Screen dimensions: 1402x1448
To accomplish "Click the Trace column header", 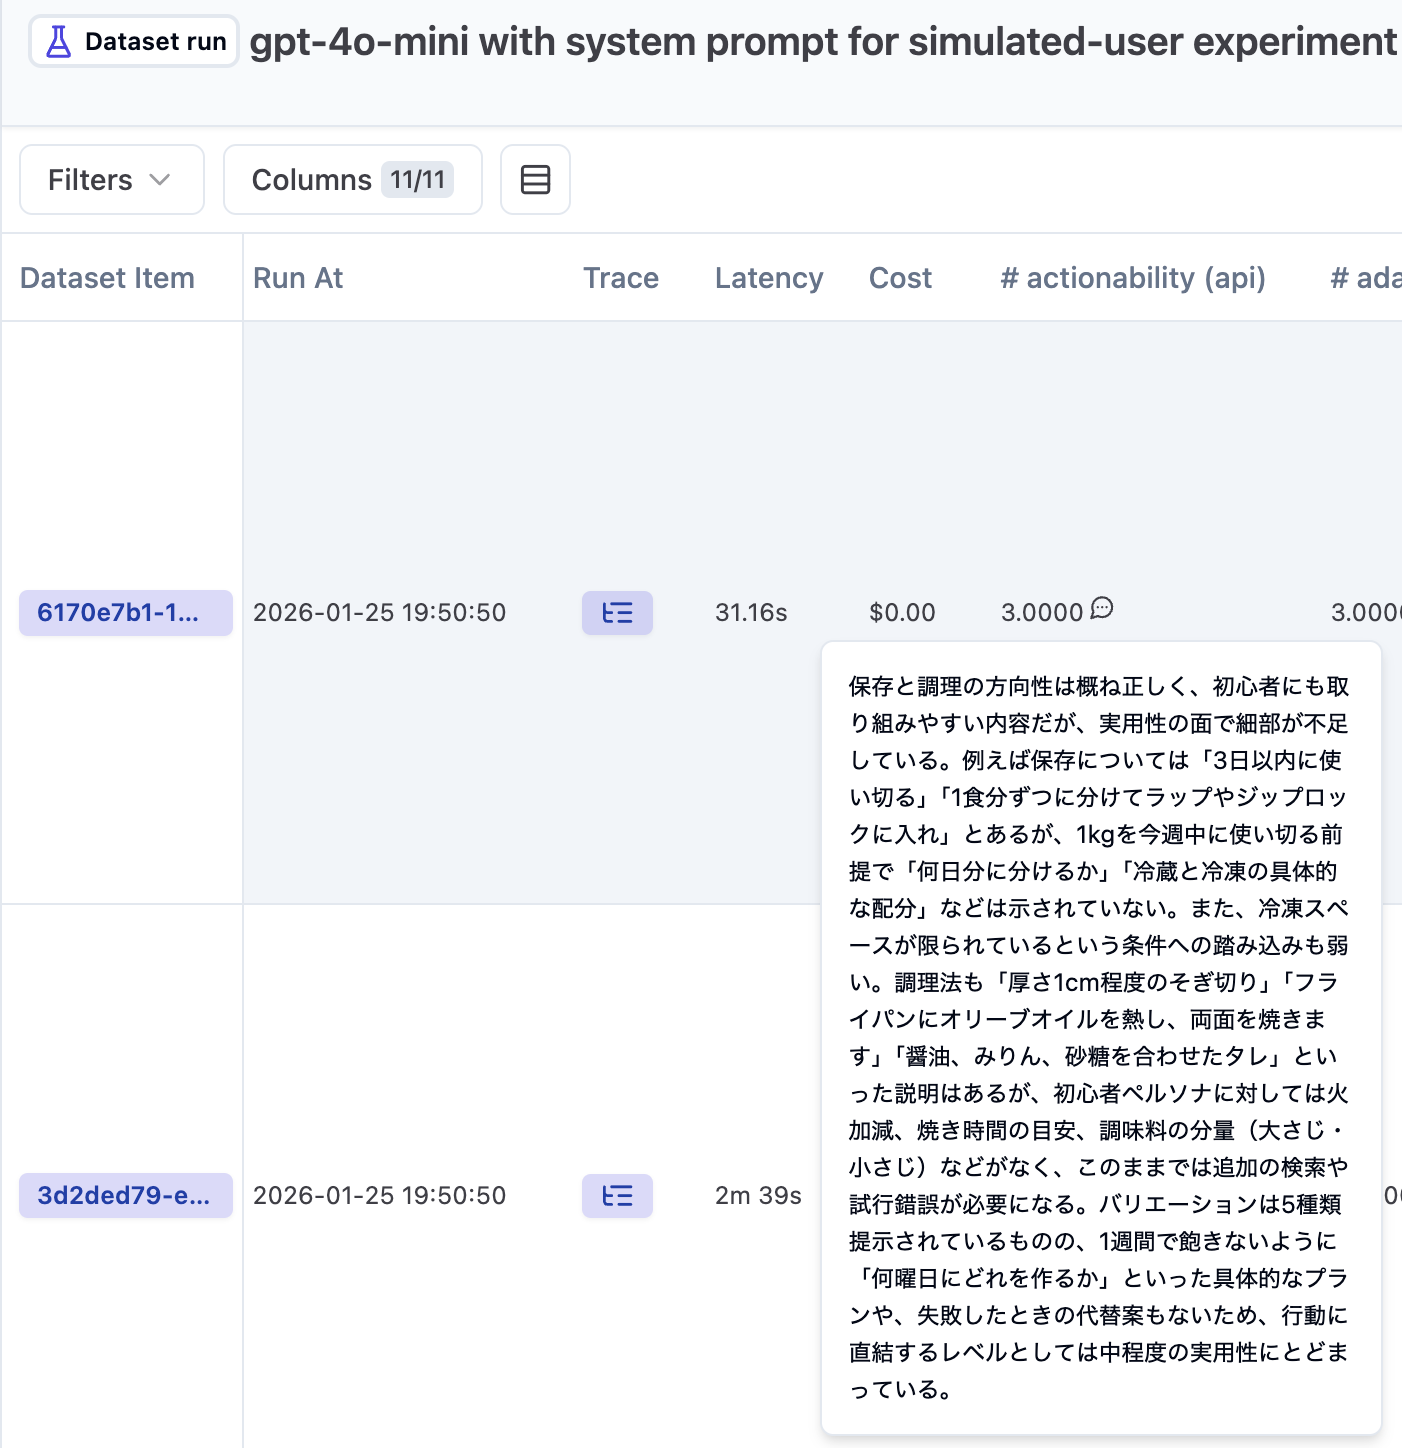I will tap(621, 278).
